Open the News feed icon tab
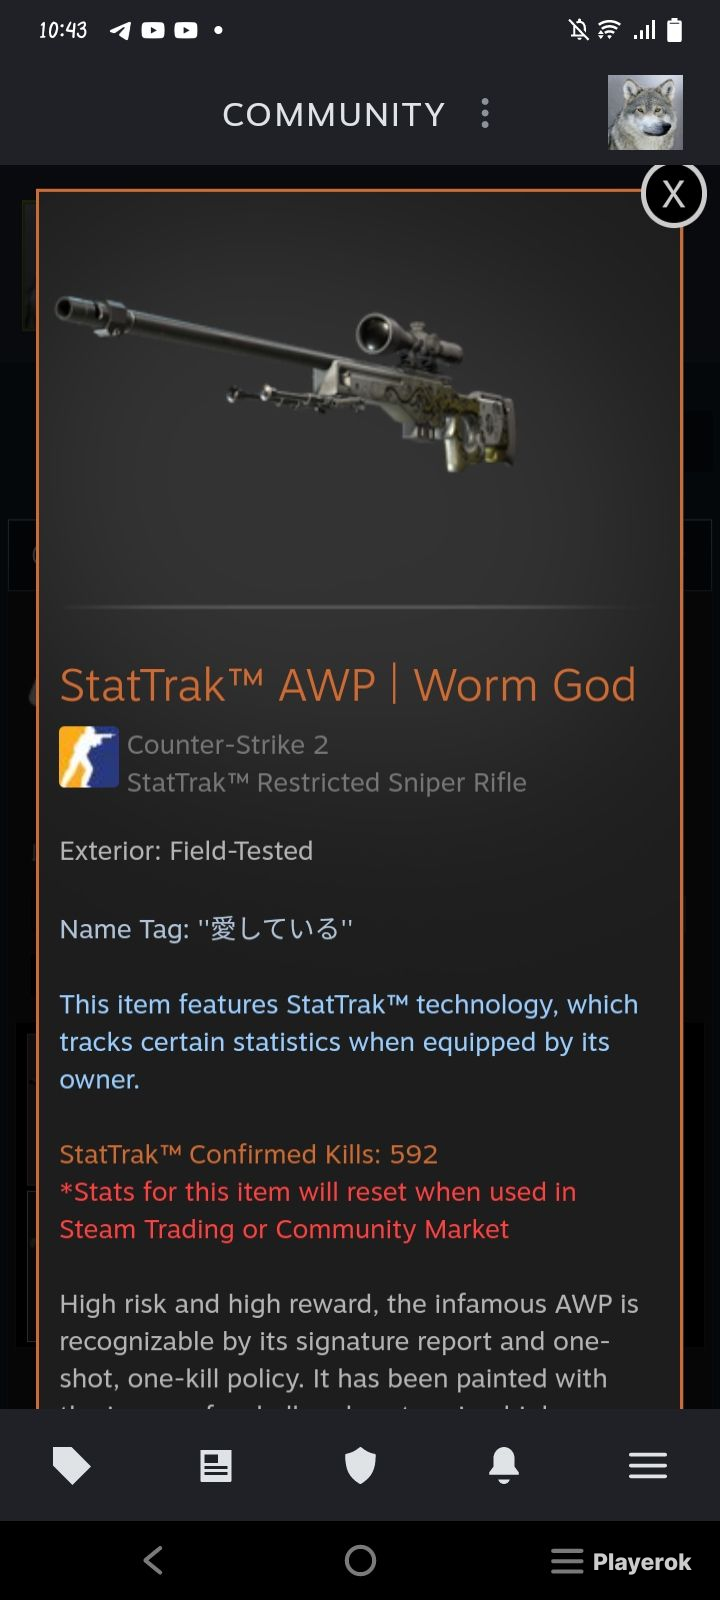 (x=216, y=1467)
